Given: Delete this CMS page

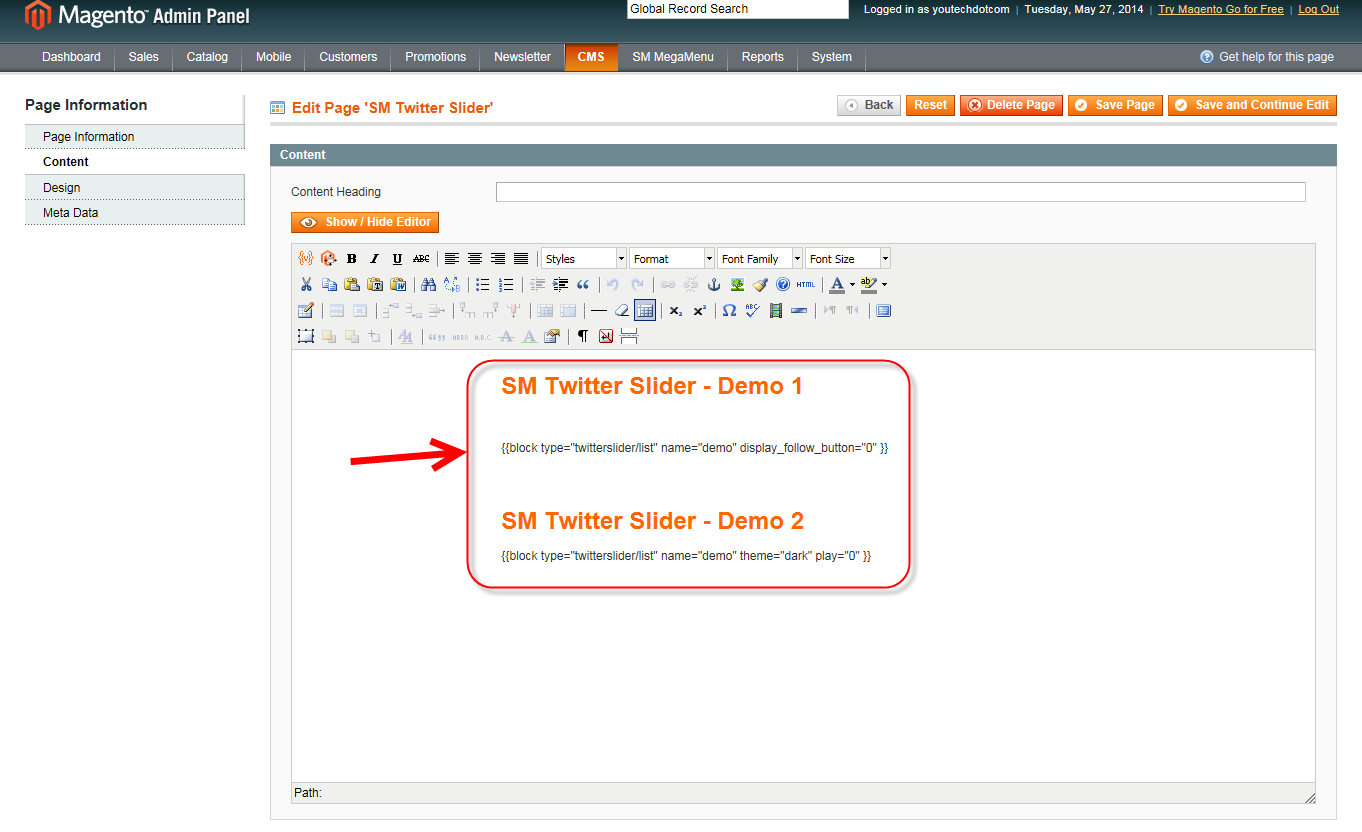Looking at the screenshot, I should [x=1011, y=105].
